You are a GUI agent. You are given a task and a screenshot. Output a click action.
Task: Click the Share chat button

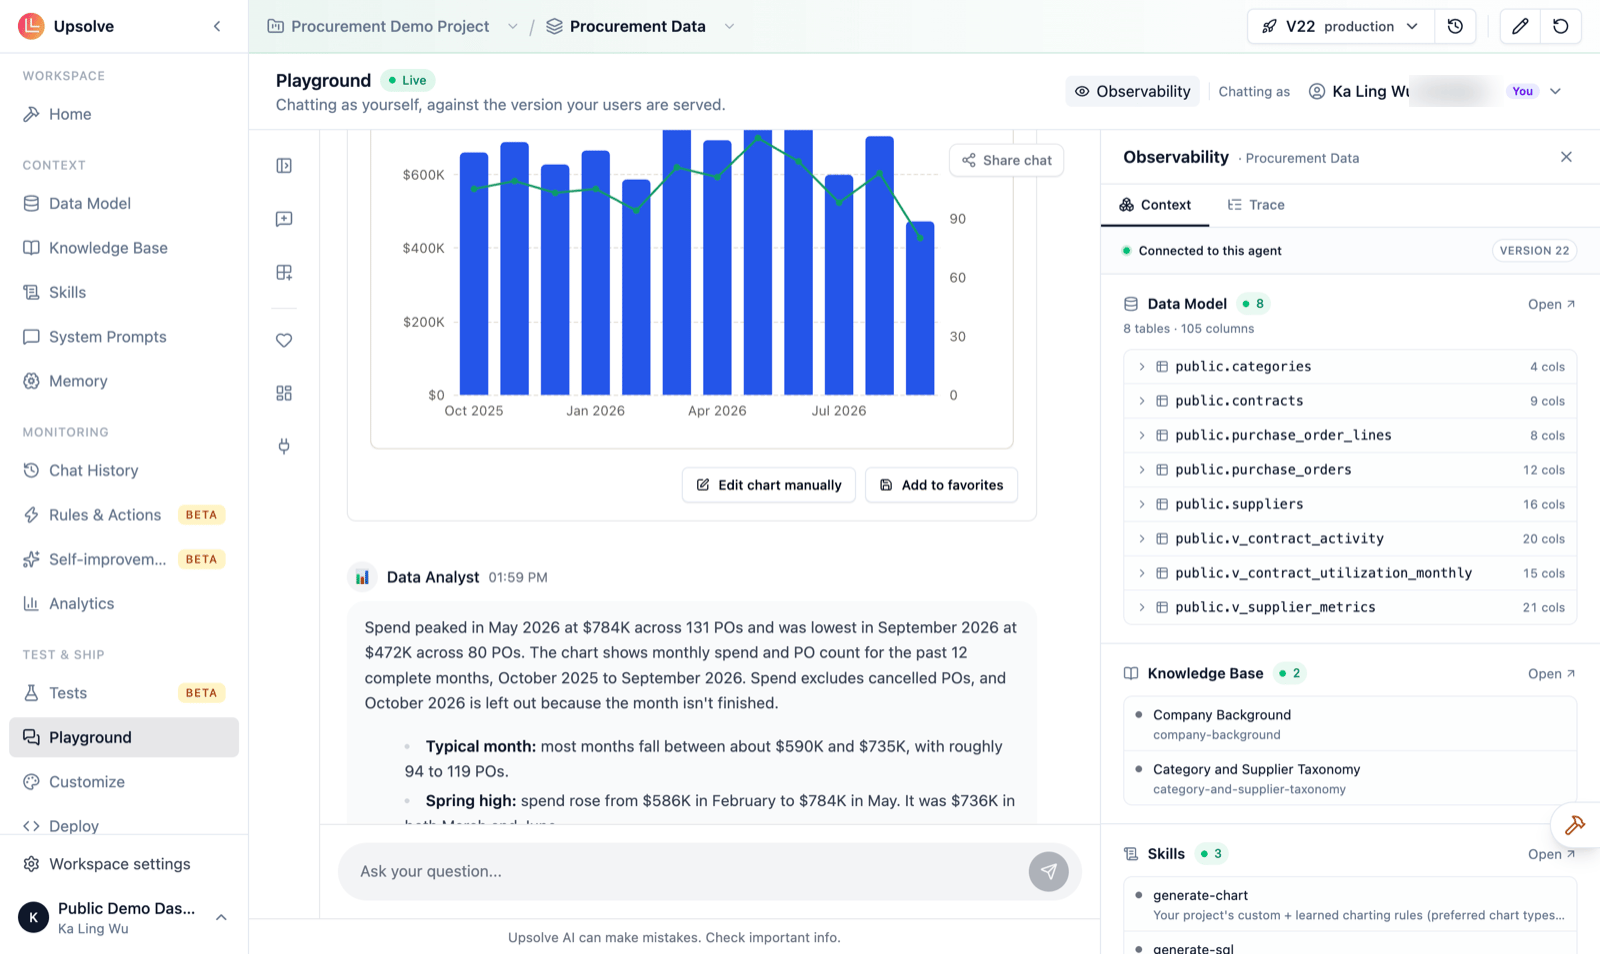(x=1007, y=160)
